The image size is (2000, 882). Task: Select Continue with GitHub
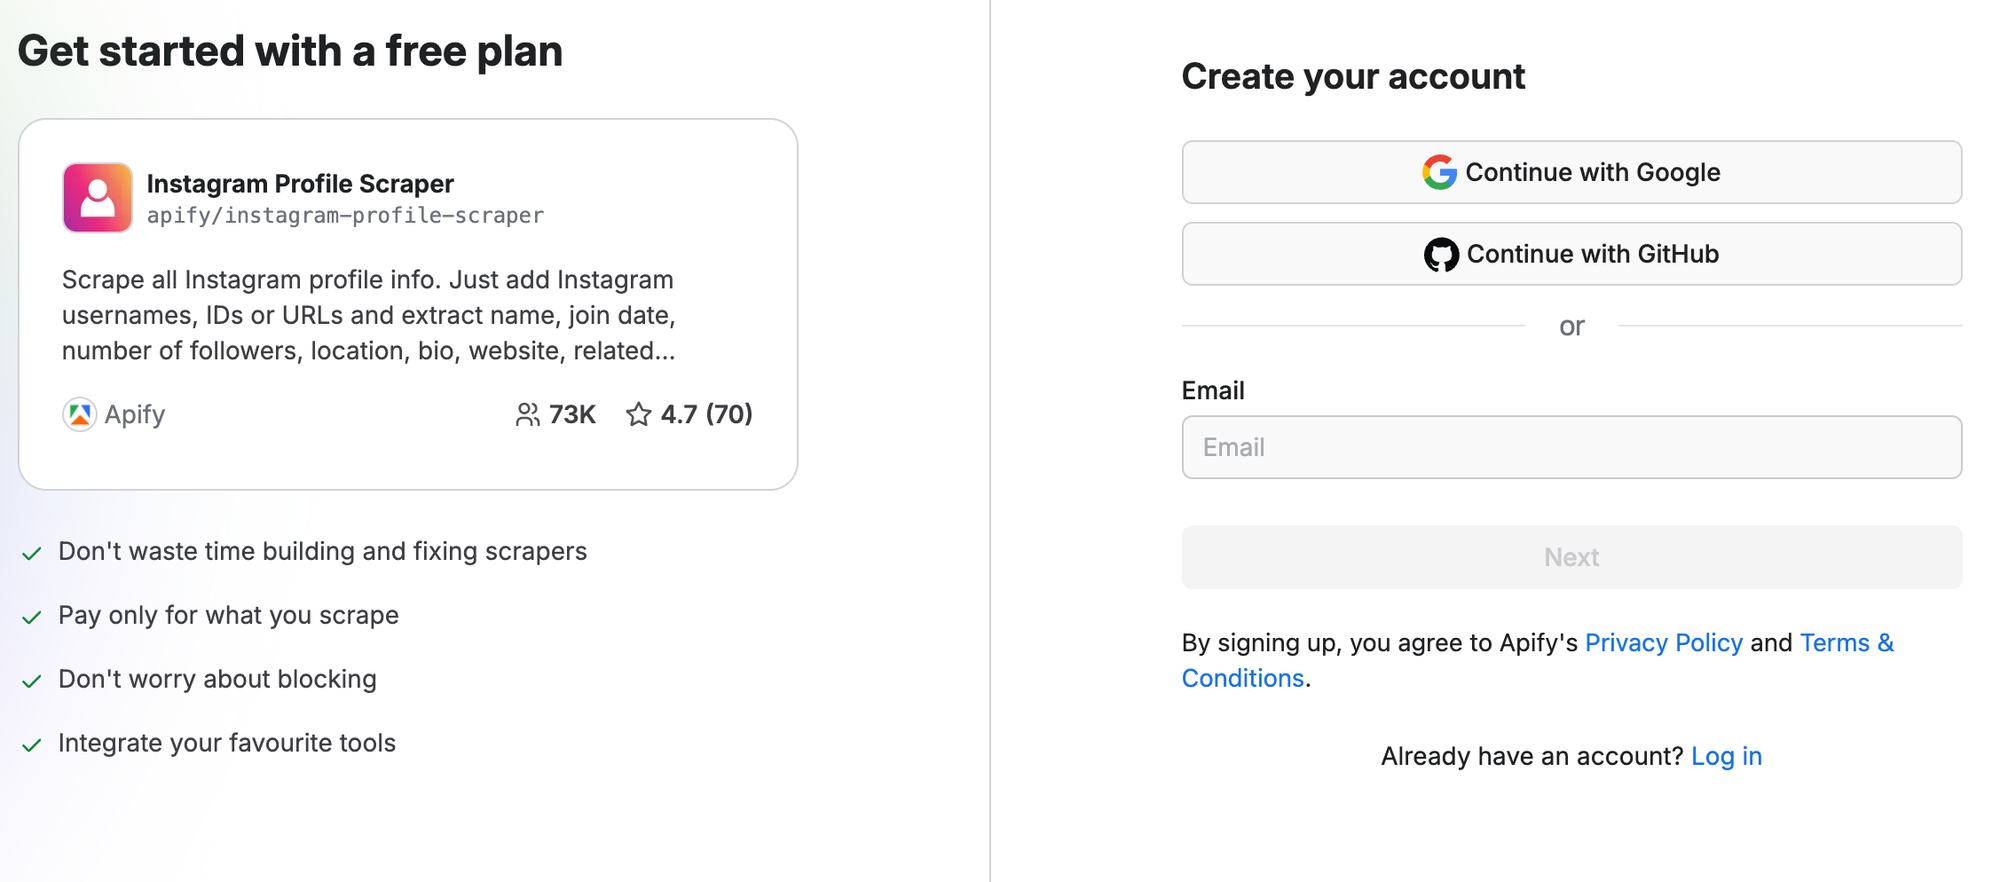pyautogui.click(x=1571, y=253)
